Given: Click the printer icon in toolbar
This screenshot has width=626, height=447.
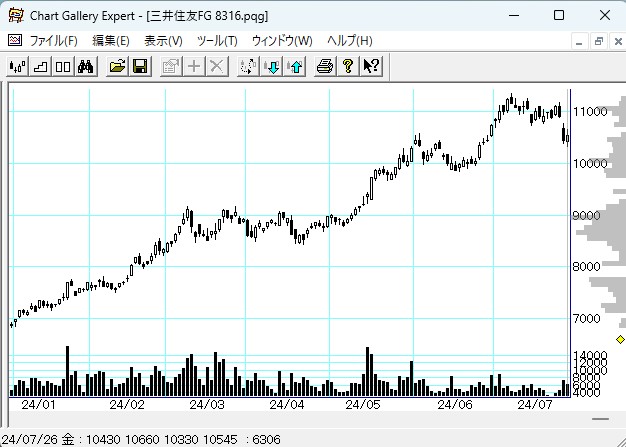Looking at the screenshot, I should [x=325, y=66].
